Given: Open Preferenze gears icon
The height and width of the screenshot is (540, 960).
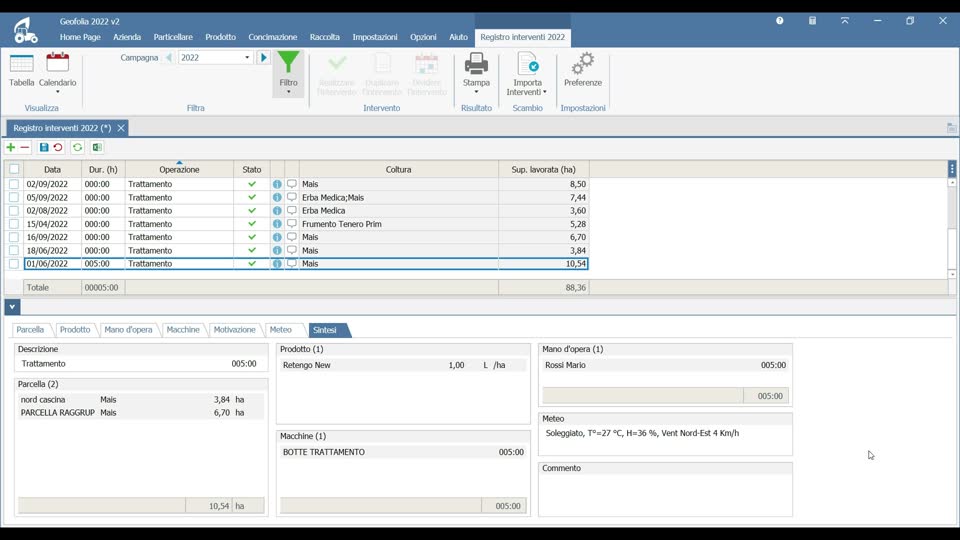Looking at the screenshot, I should (x=583, y=63).
